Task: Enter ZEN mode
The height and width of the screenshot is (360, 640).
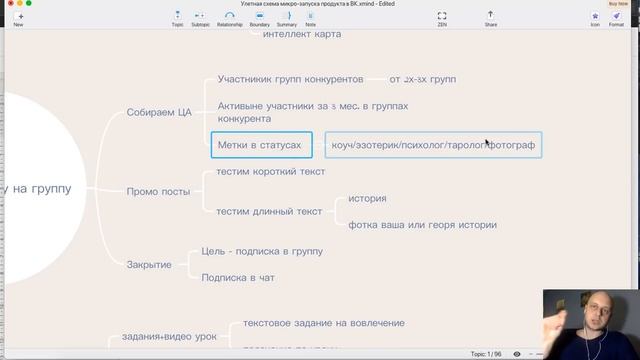Action: 442,19
